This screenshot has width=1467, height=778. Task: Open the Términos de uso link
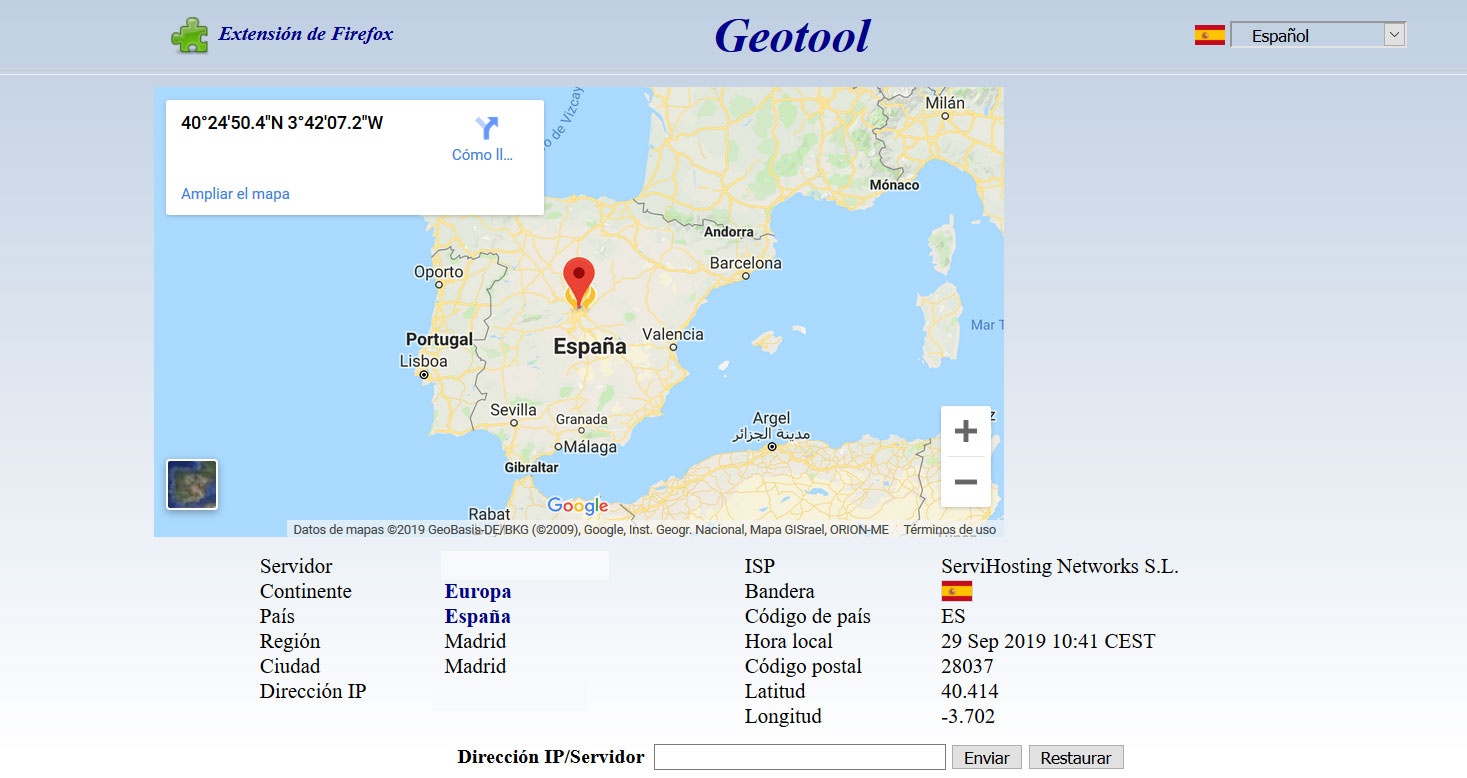click(x=950, y=530)
